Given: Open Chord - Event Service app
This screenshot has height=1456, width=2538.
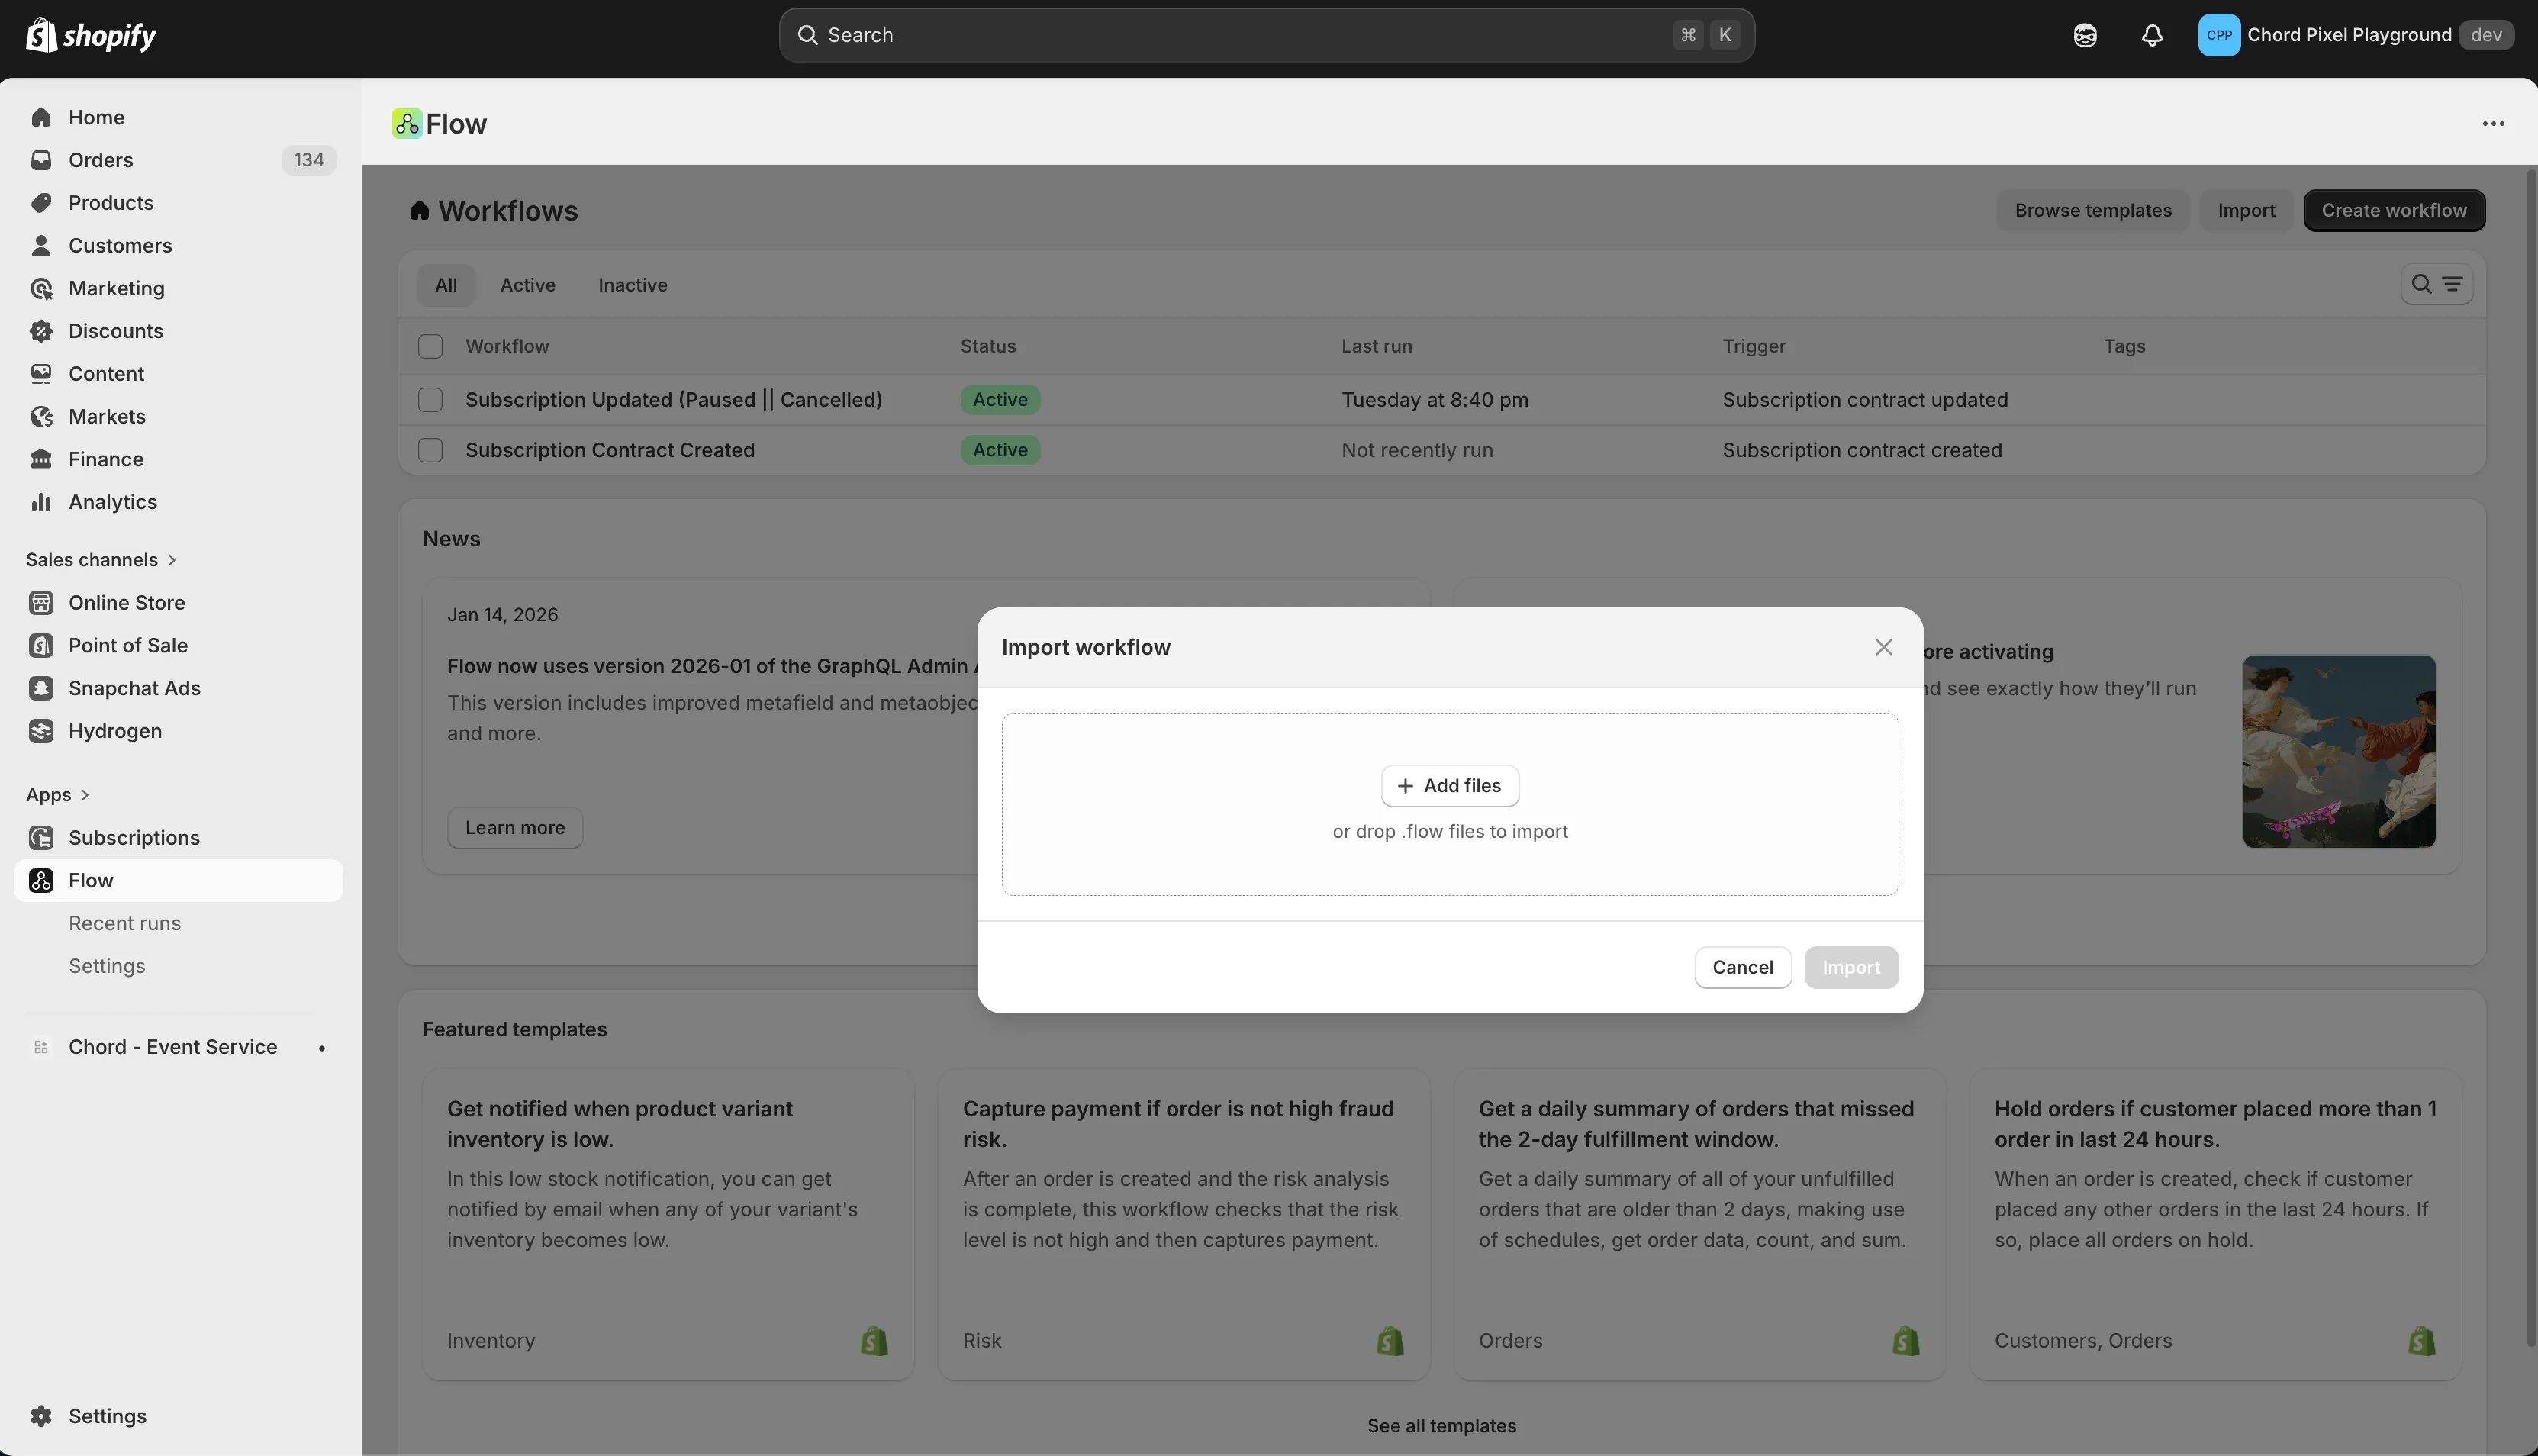Looking at the screenshot, I should (x=172, y=1047).
